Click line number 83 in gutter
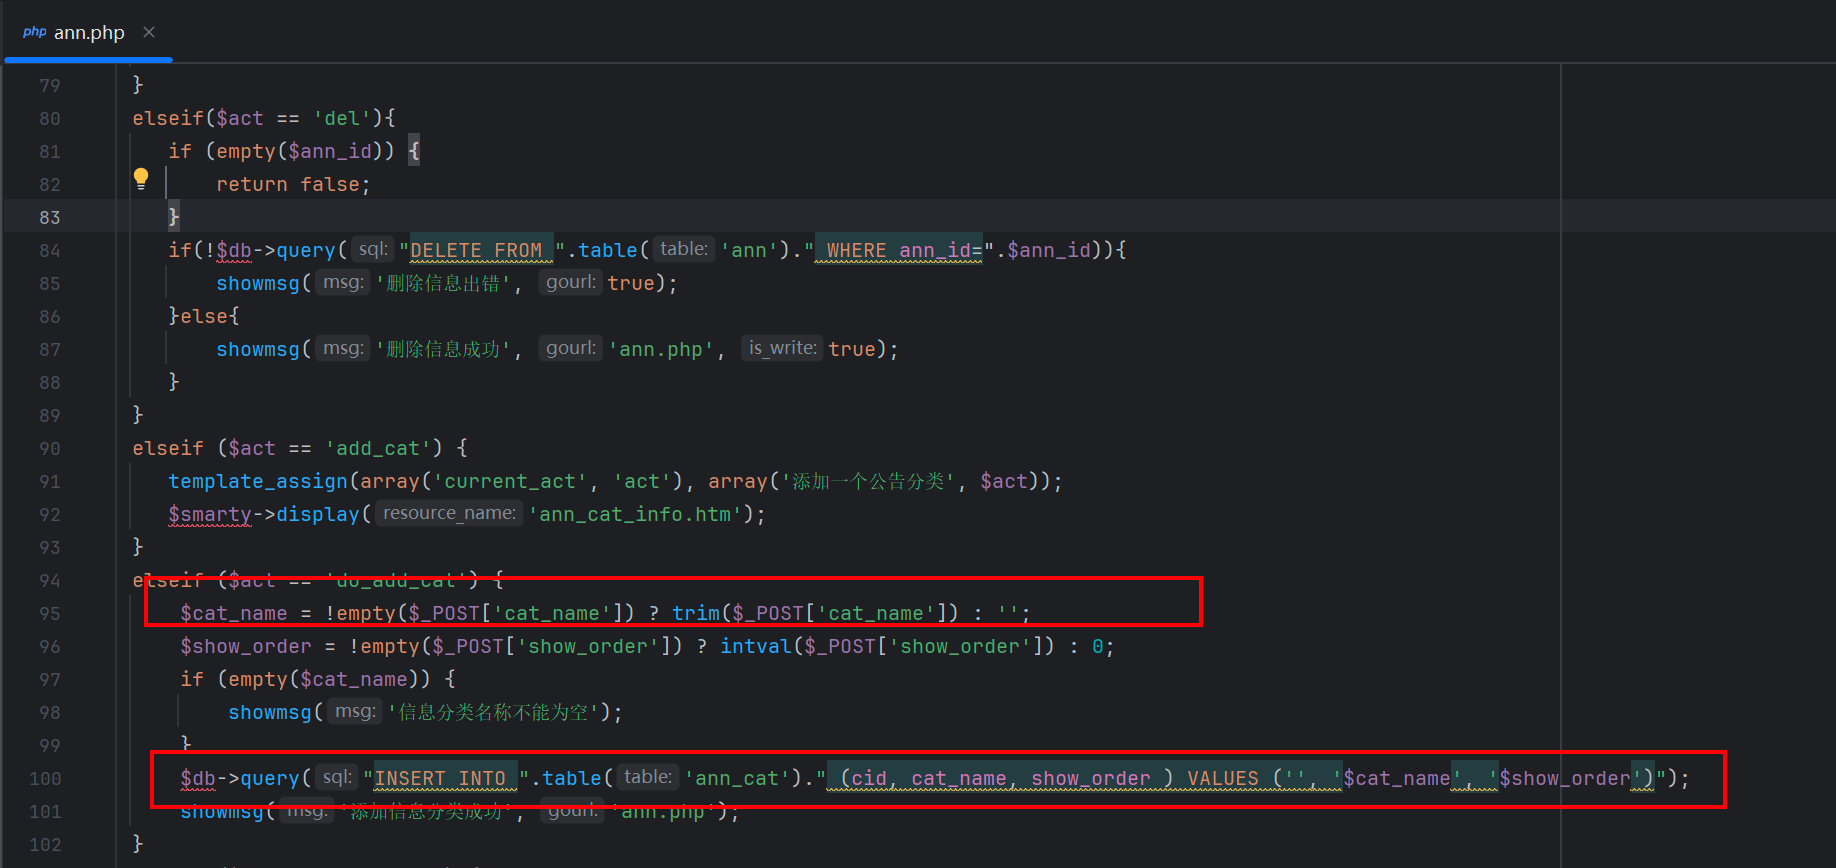The height and width of the screenshot is (868, 1836). coord(49,217)
